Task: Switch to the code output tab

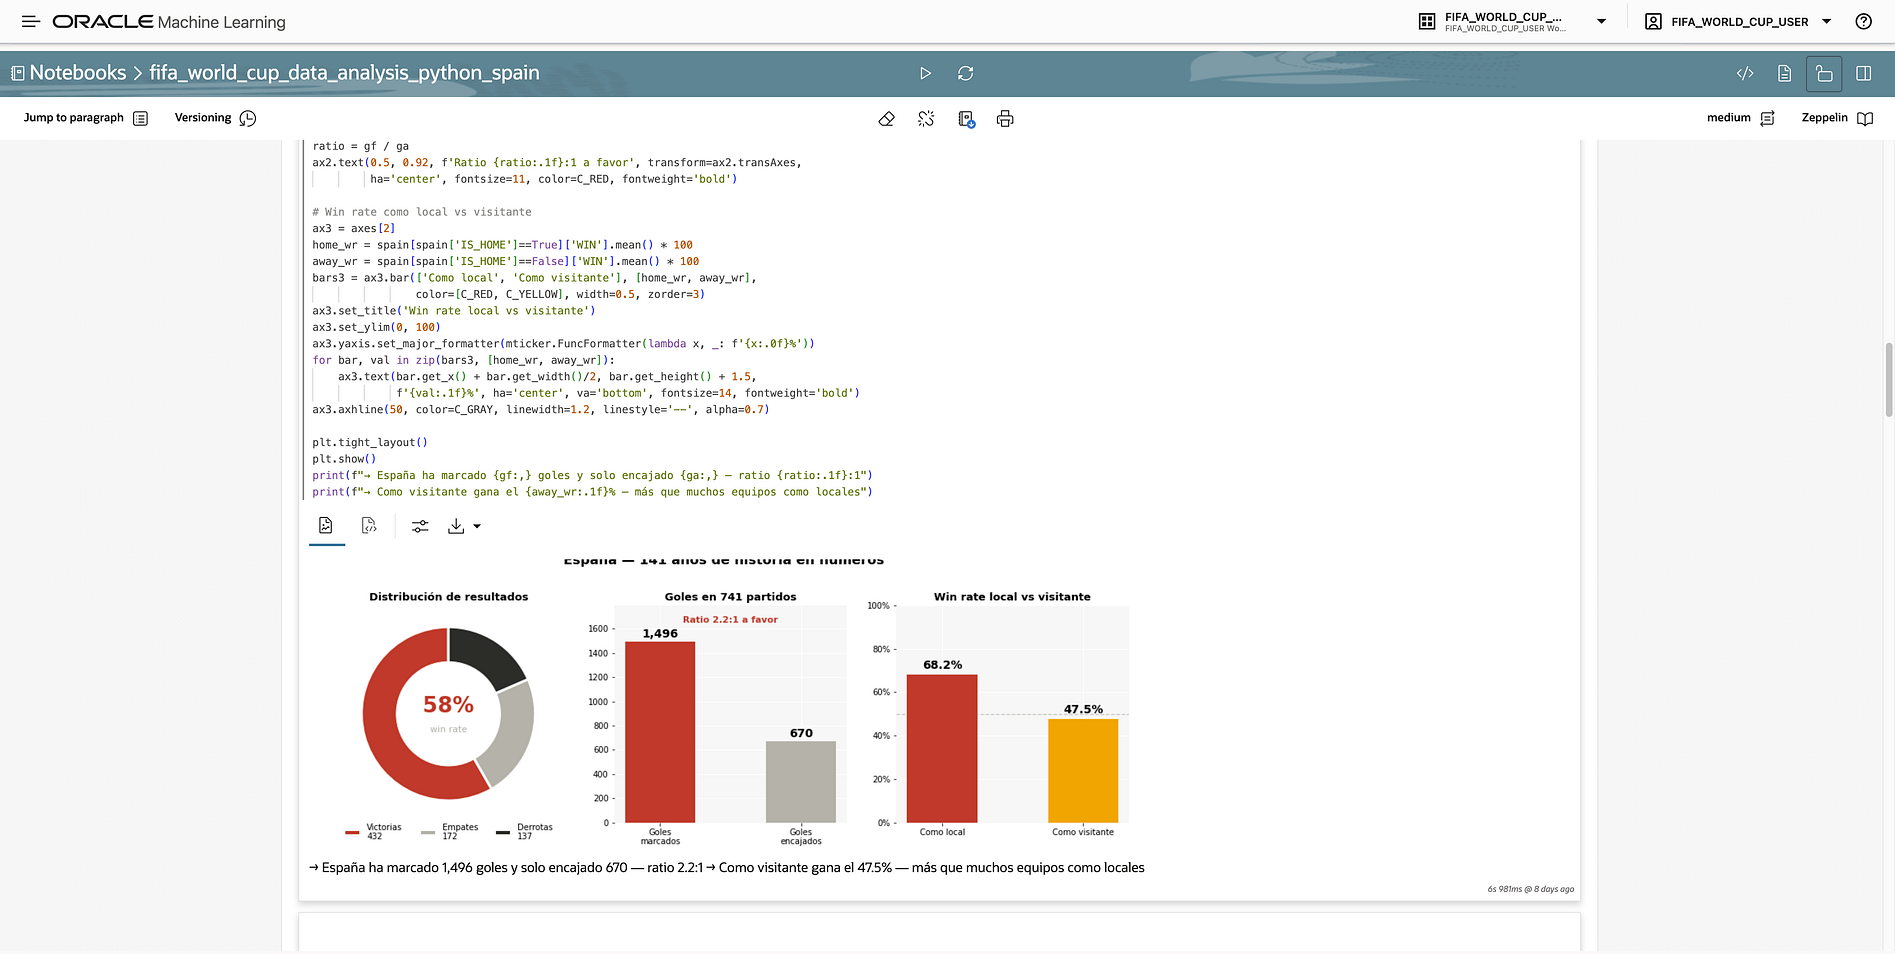Action: [x=369, y=526]
